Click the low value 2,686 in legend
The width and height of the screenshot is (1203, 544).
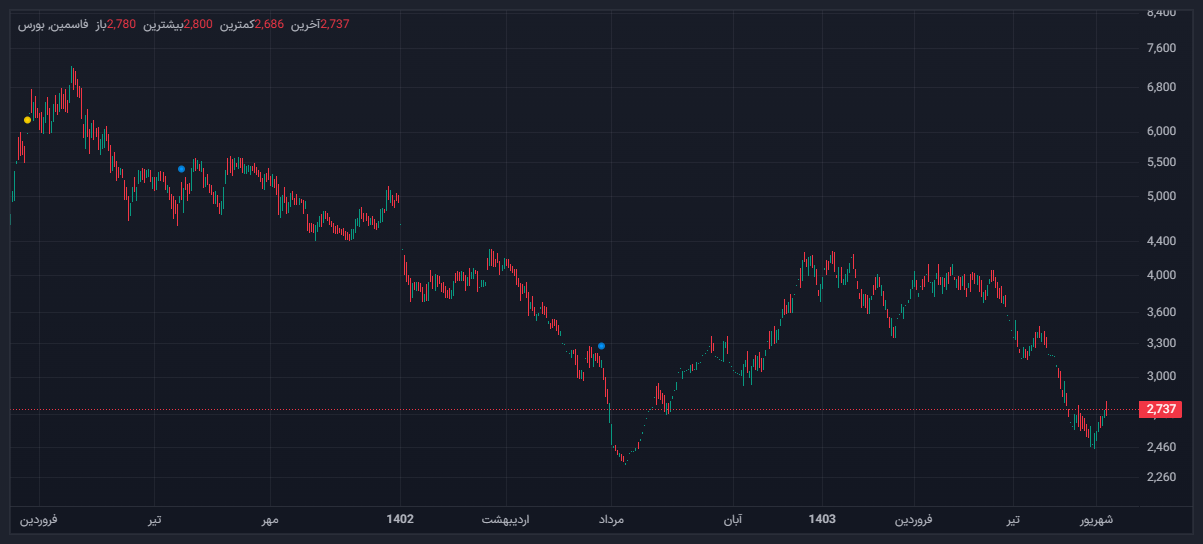coord(269,24)
